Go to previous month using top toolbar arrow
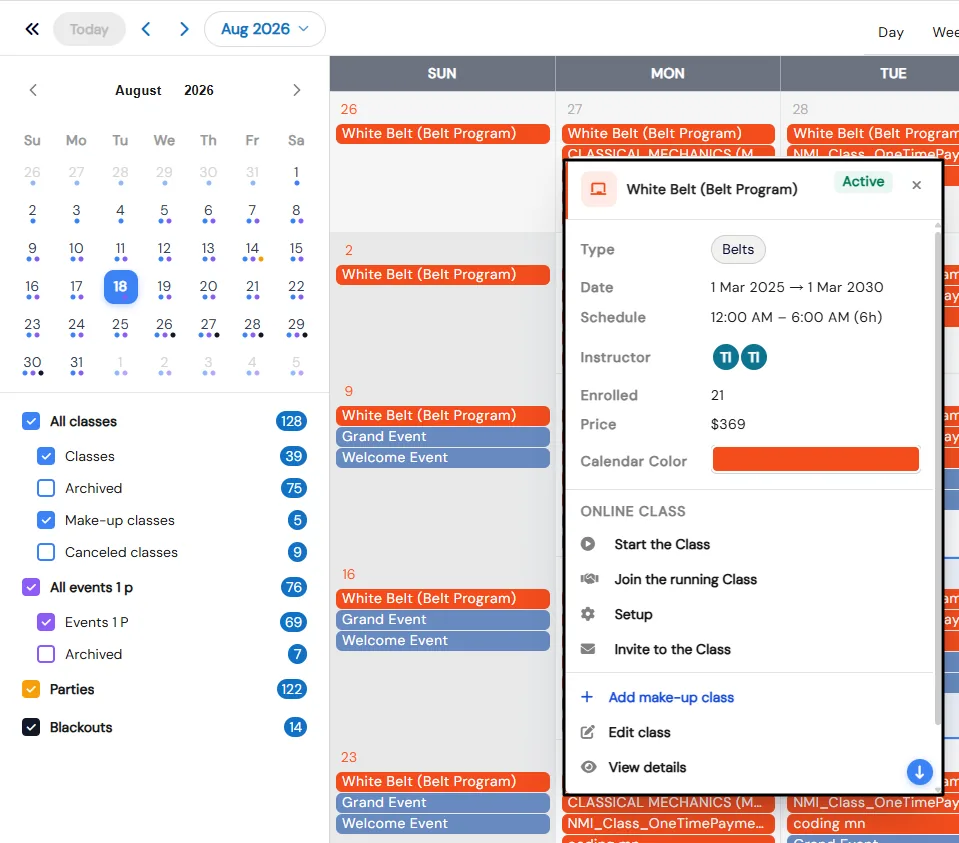Viewport: 959px width, 843px height. (x=146, y=29)
